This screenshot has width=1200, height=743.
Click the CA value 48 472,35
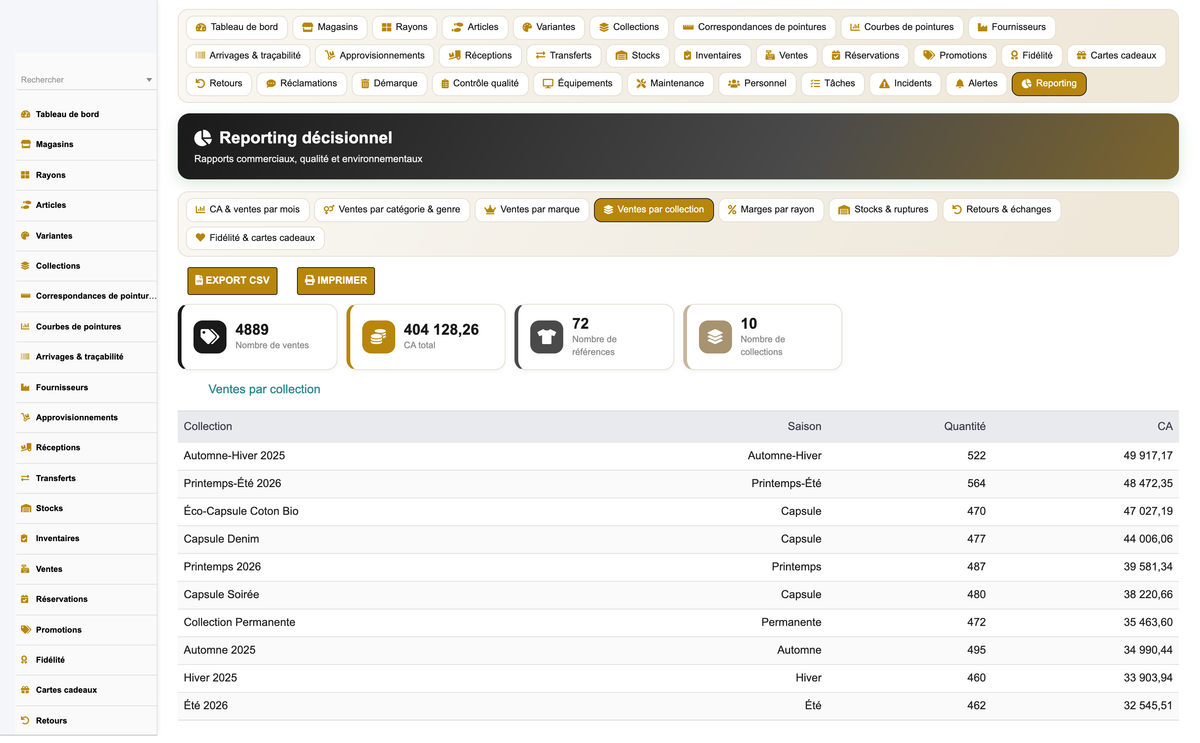tap(1148, 484)
